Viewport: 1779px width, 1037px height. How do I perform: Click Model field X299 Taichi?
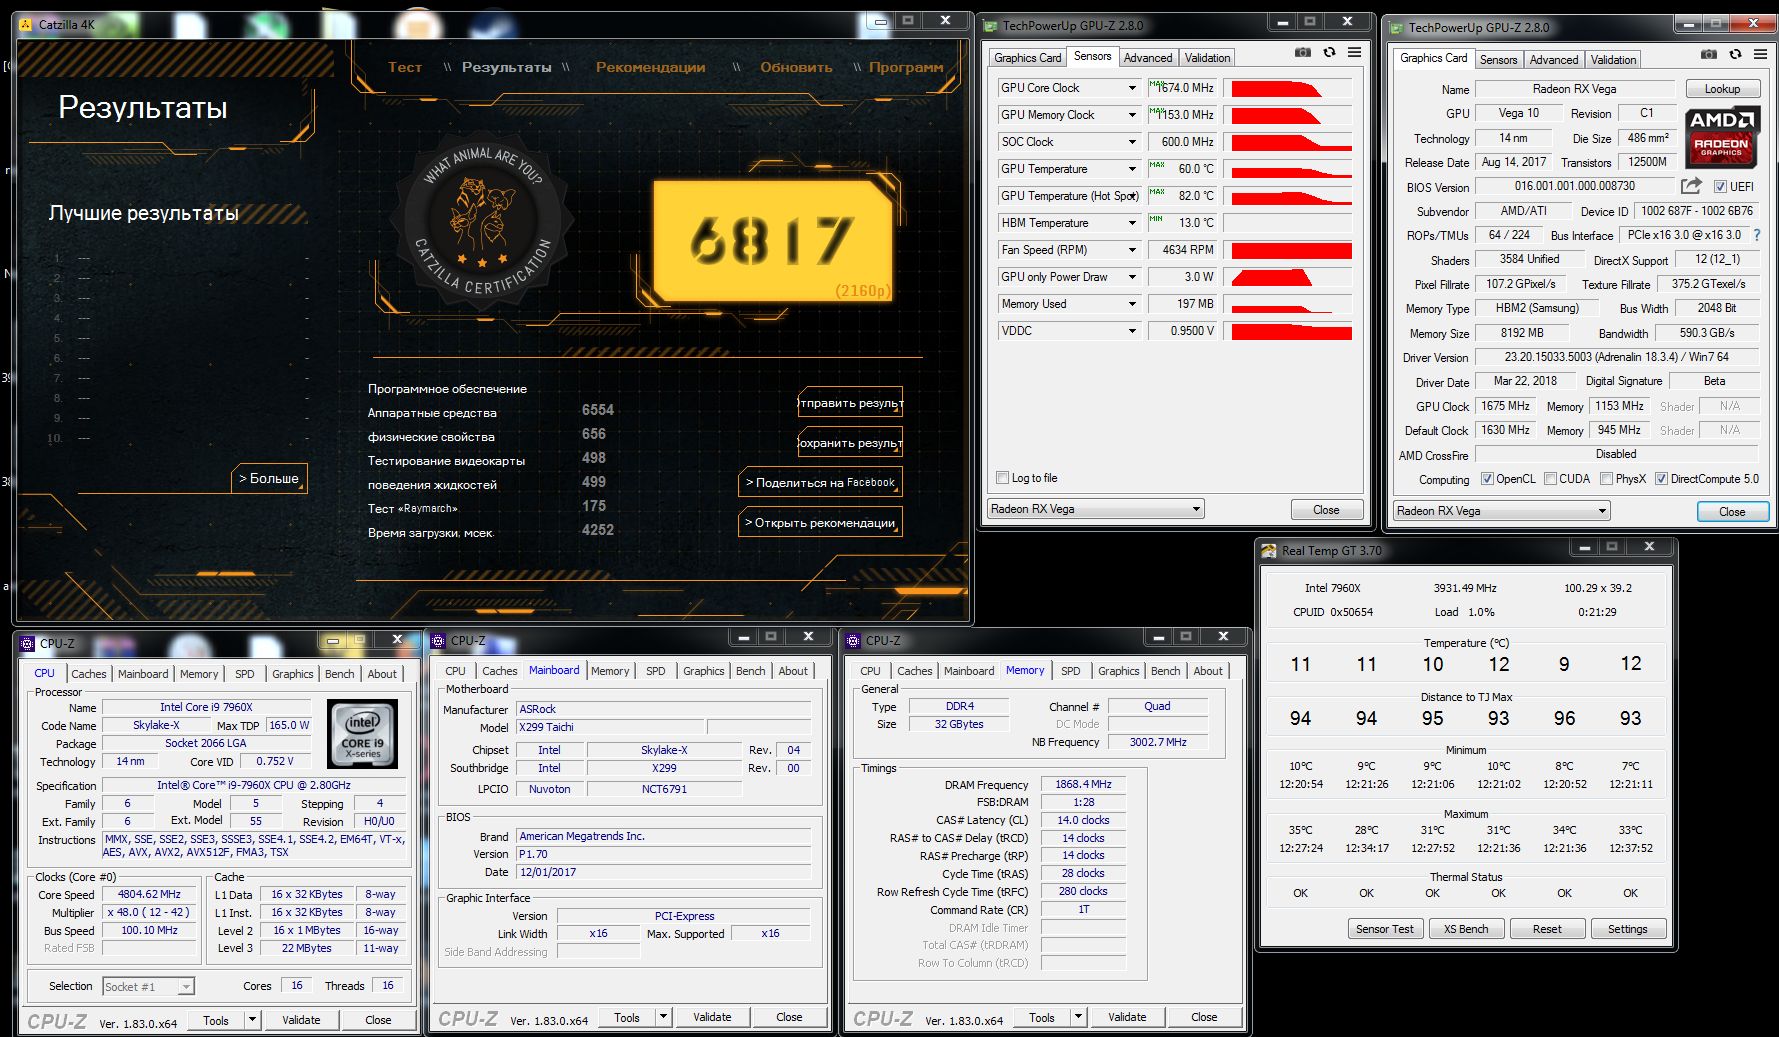[x=610, y=727]
